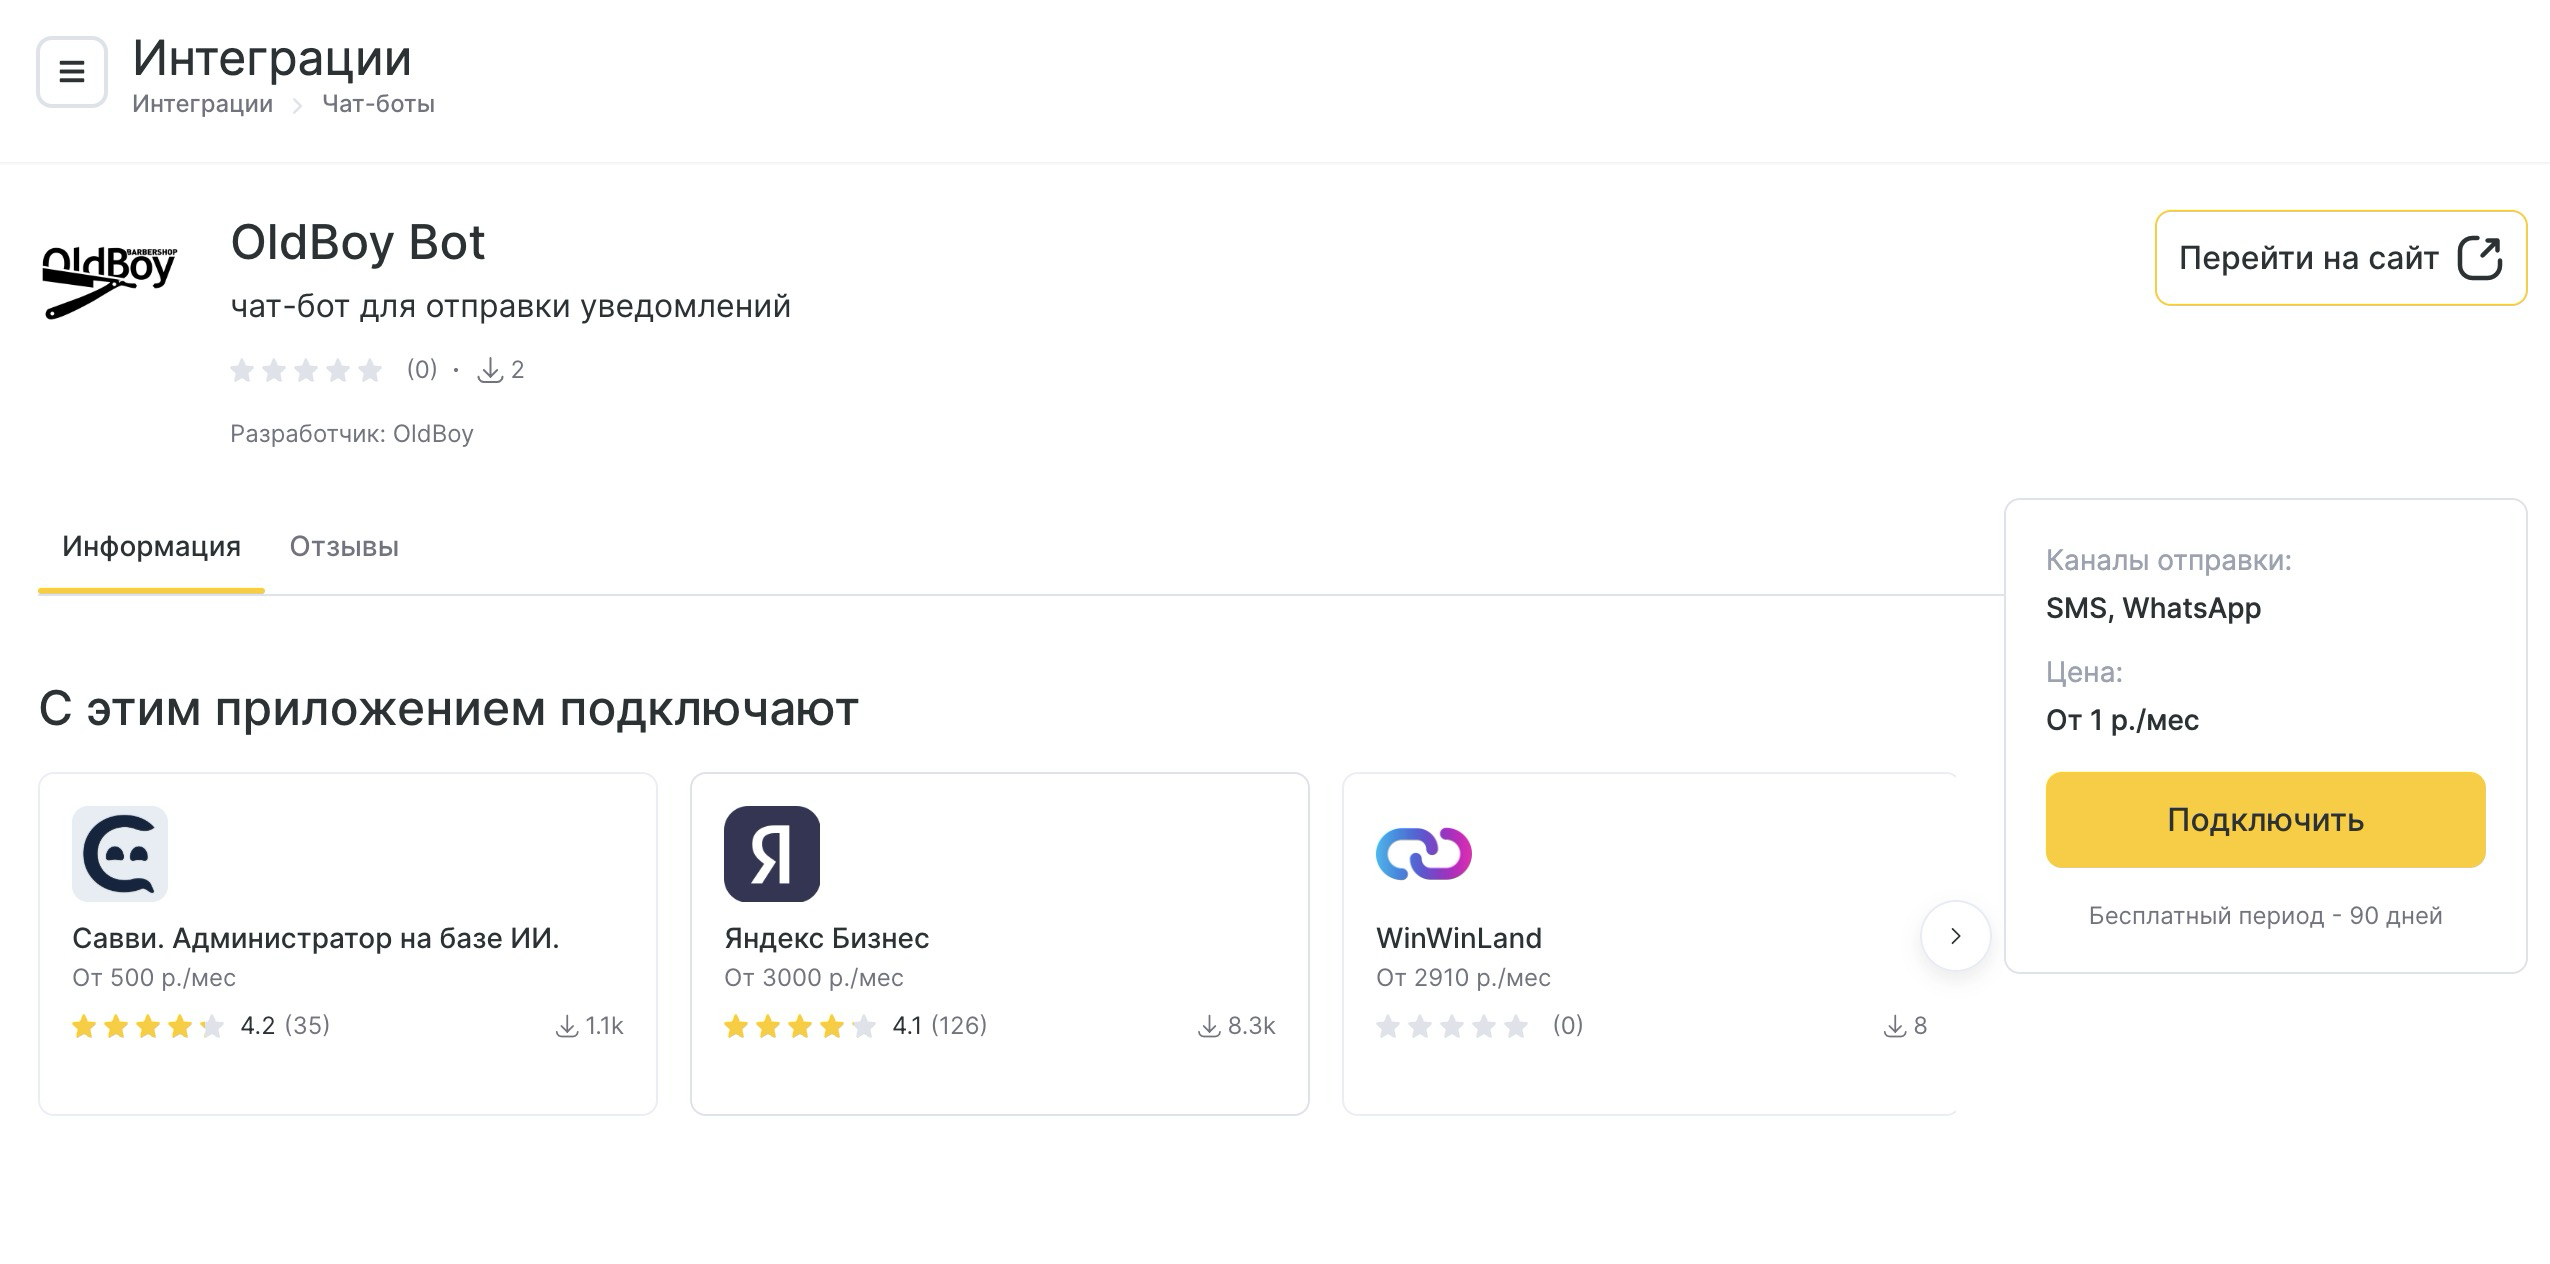Click the Савви app icon
This screenshot has height=1264, width=2550.
(x=120, y=854)
